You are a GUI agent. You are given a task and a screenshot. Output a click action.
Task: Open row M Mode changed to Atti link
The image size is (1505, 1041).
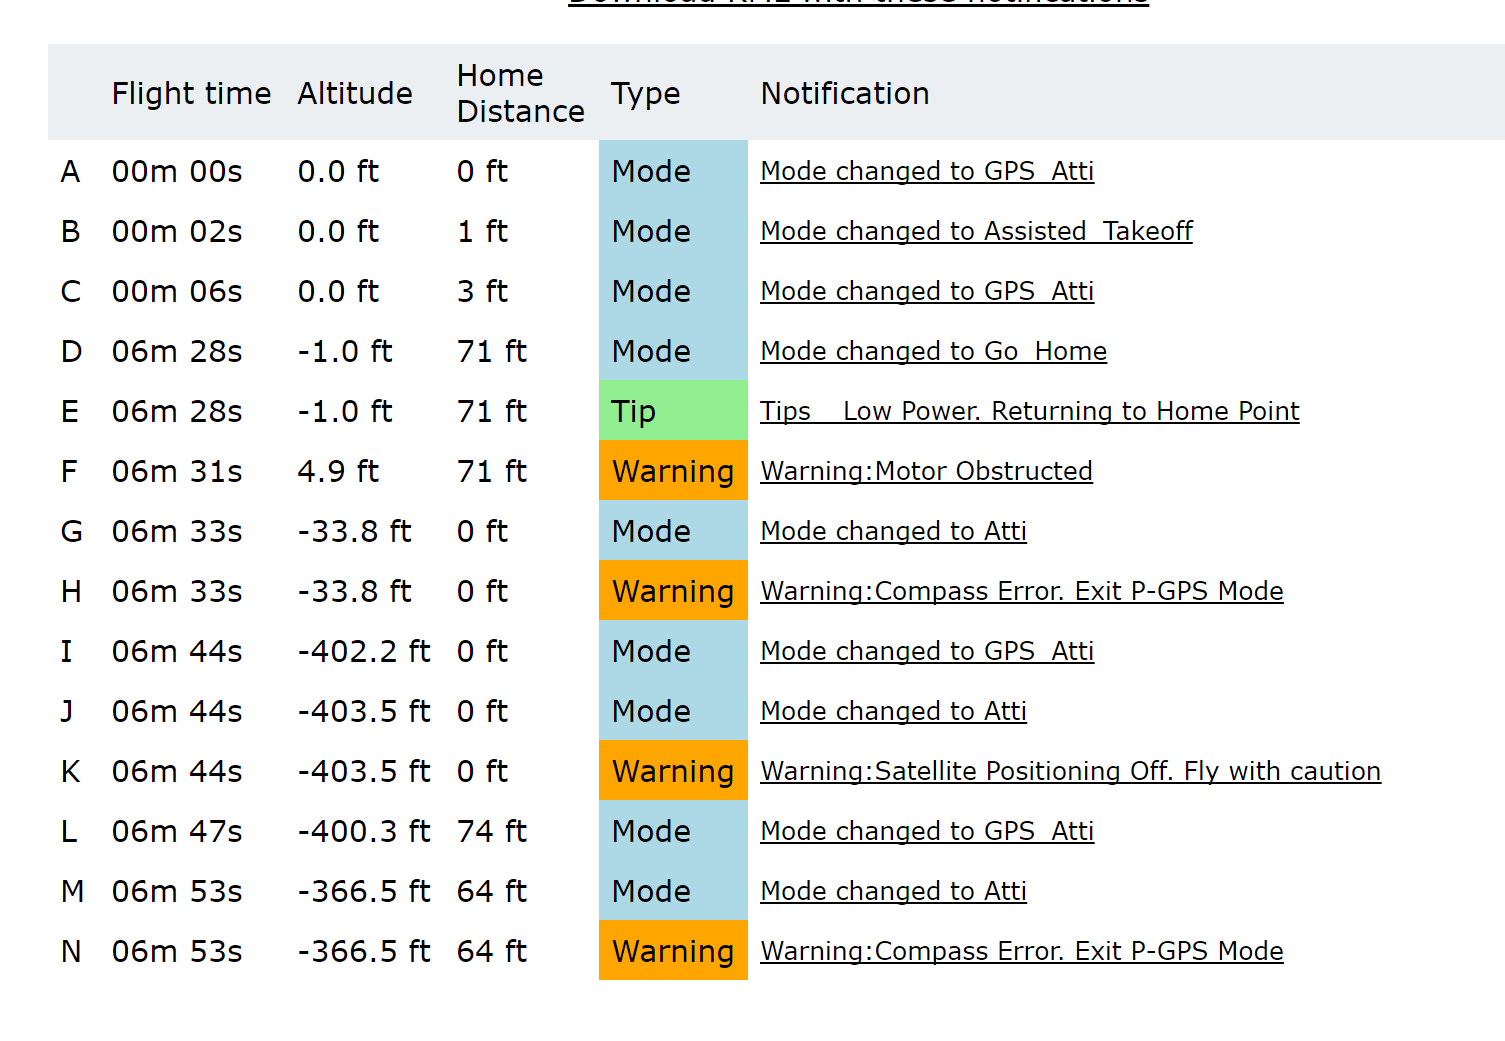point(893,891)
